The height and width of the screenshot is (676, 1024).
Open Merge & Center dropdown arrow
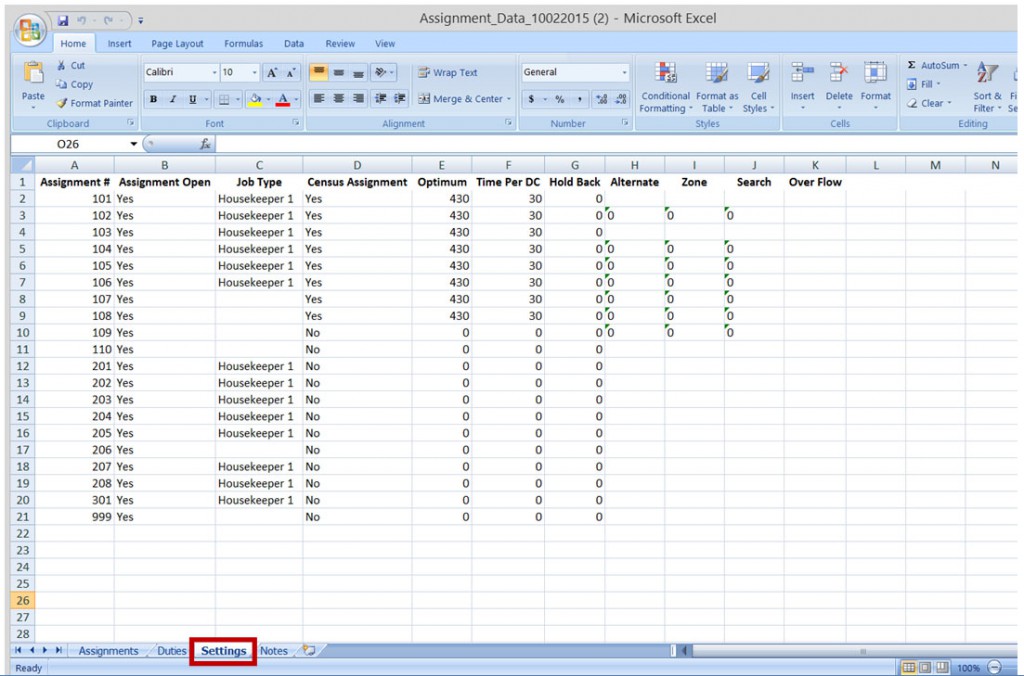coord(508,99)
